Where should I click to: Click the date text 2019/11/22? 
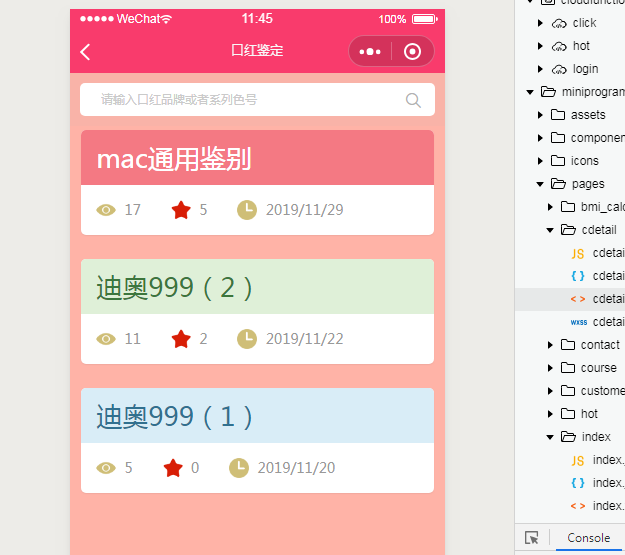305,339
